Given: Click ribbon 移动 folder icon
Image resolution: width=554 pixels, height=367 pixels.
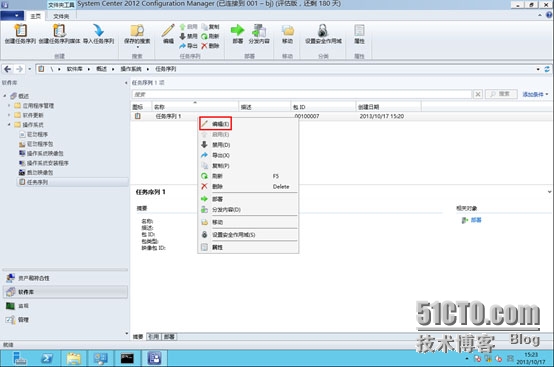Looking at the screenshot, I should coord(288,30).
